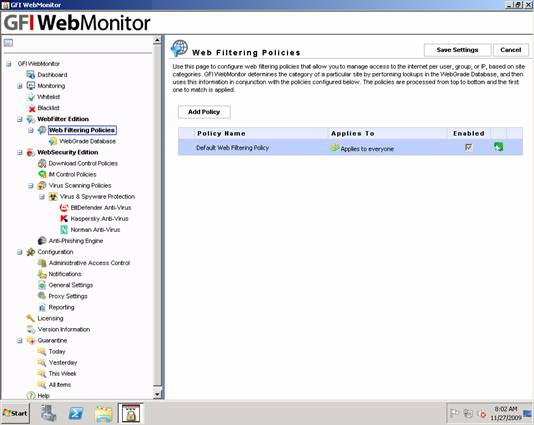
Task: Open PowerShell from the taskbar
Action: (76, 413)
